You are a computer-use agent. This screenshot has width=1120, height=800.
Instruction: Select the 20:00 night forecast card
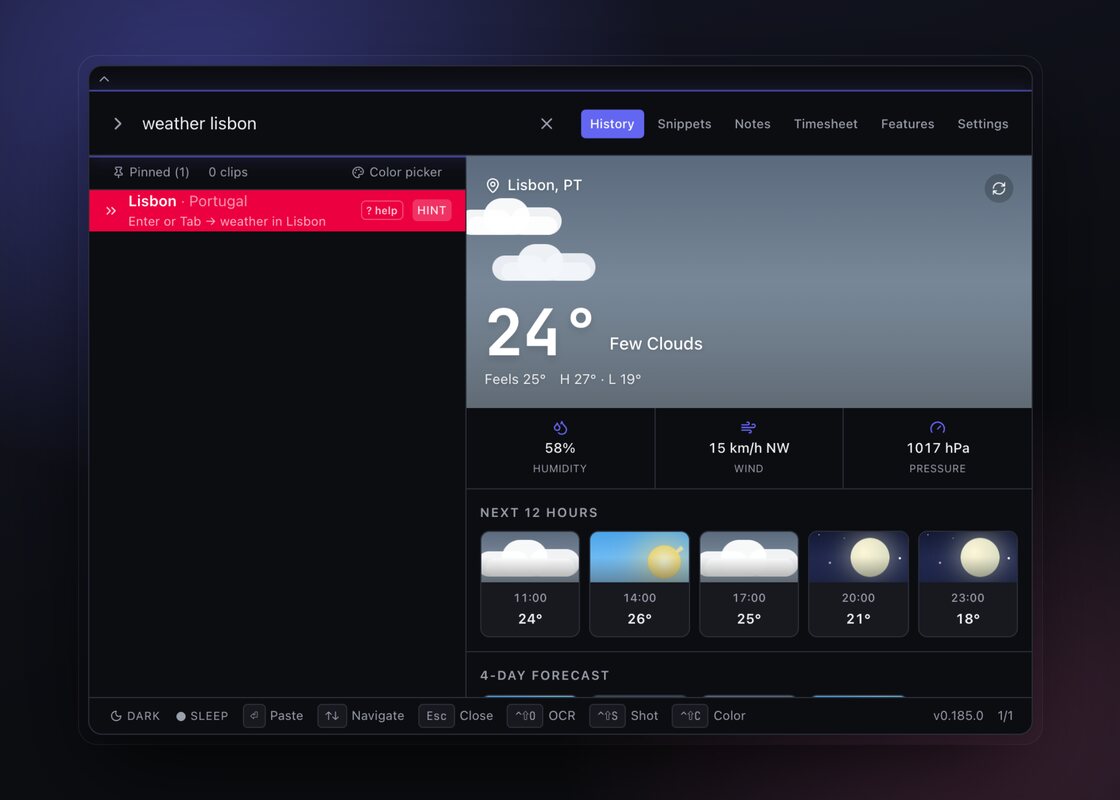858,584
